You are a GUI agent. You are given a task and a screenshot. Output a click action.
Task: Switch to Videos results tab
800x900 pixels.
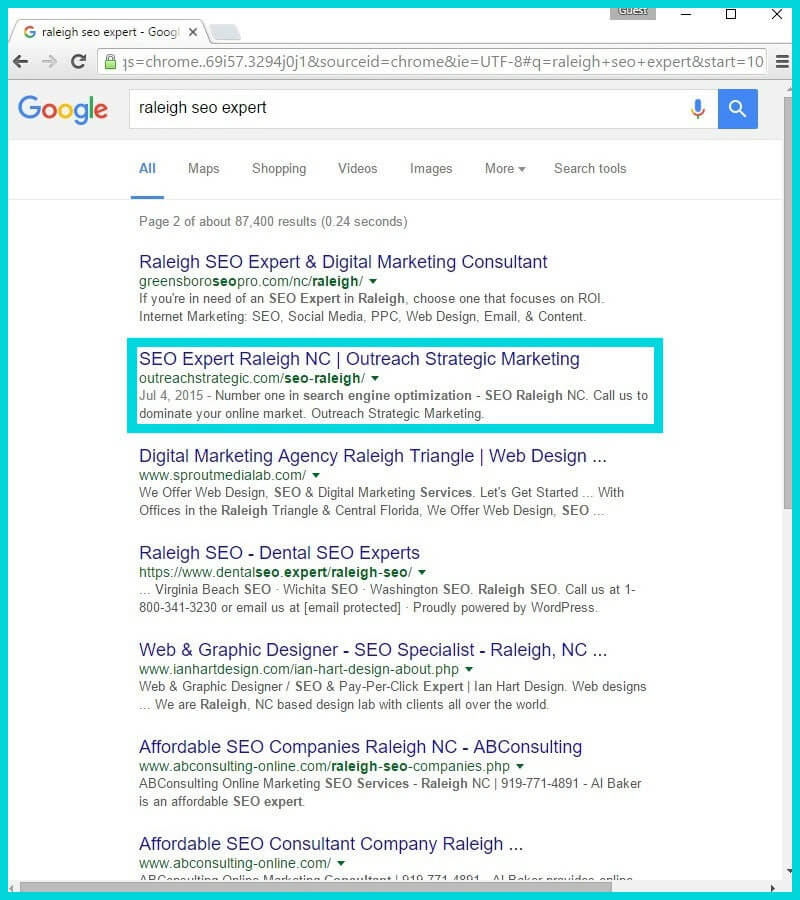(358, 169)
